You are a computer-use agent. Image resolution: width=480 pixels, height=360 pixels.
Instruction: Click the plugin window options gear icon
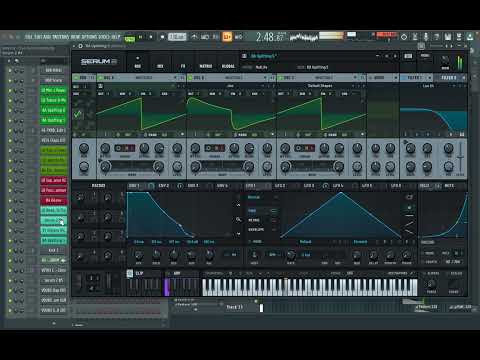(x=80, y=46)
